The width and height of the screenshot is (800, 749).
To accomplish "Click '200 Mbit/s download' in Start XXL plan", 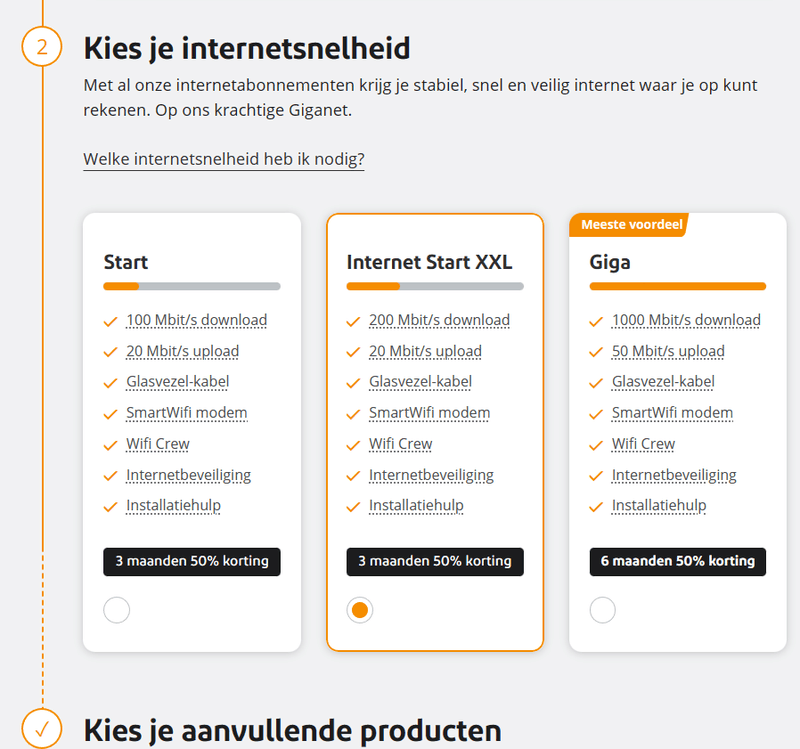I will pos(439,320).
